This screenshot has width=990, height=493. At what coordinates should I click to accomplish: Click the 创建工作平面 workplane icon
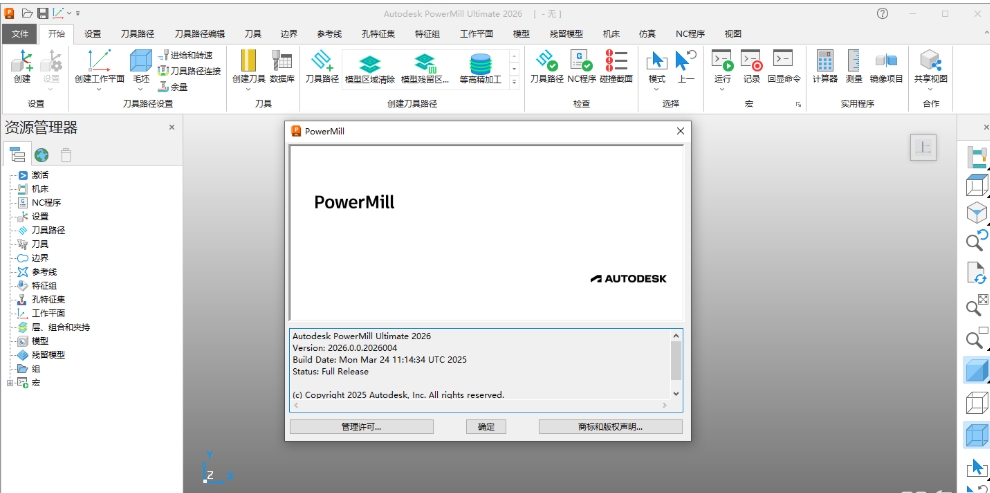point(99,66)
